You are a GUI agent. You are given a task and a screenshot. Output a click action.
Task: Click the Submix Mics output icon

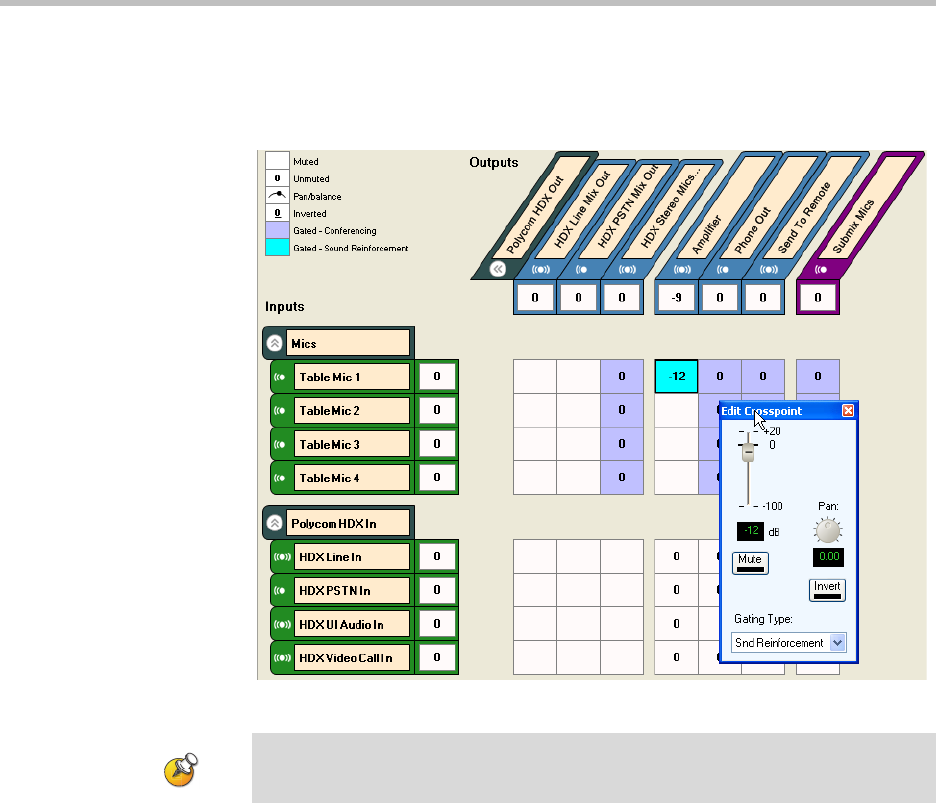point(822,269)
